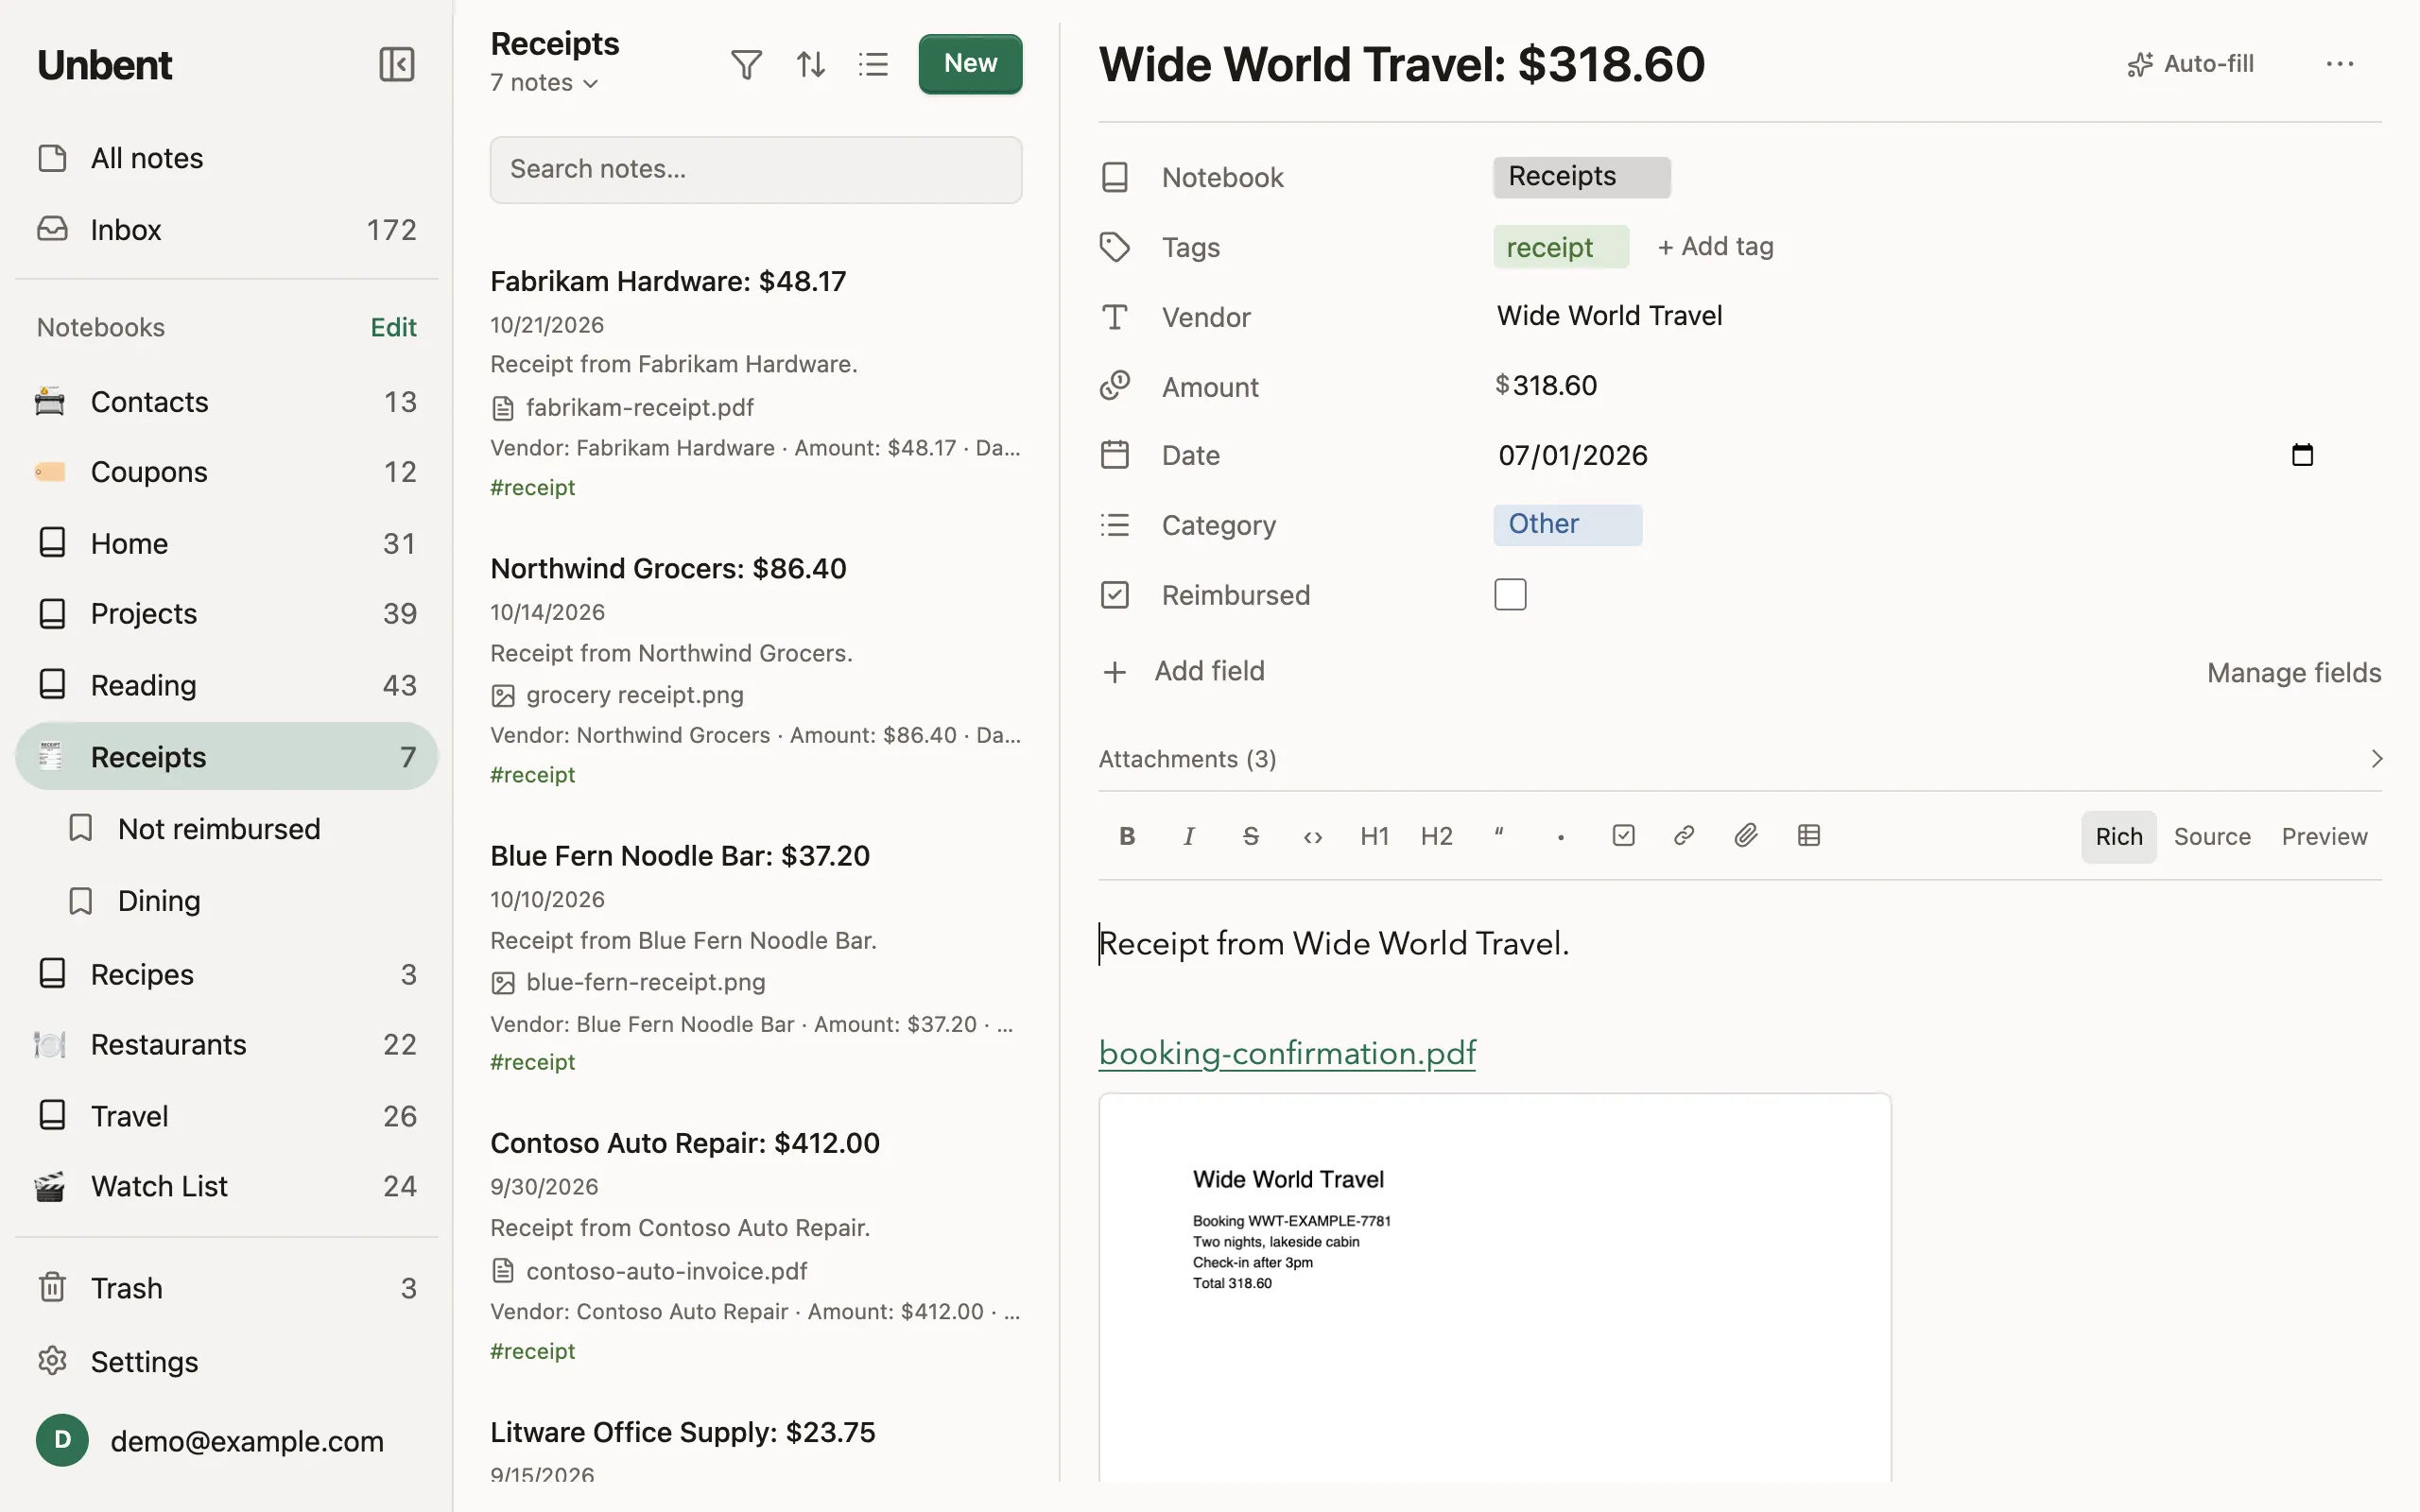
Task: Check the Reimbursed checkbox
Action: coord(1510,595)
